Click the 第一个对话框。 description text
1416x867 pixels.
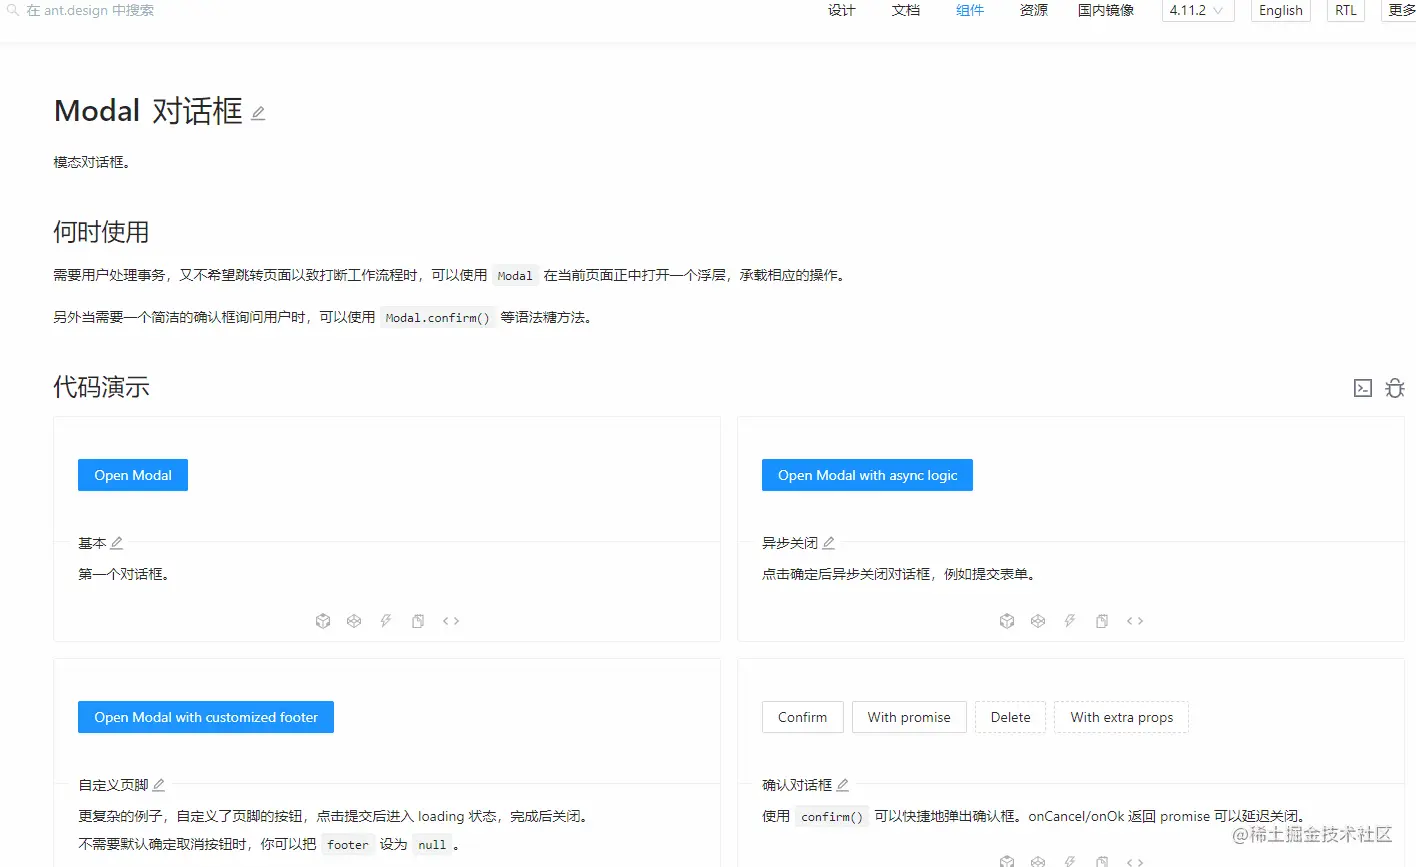pos(124,574)
